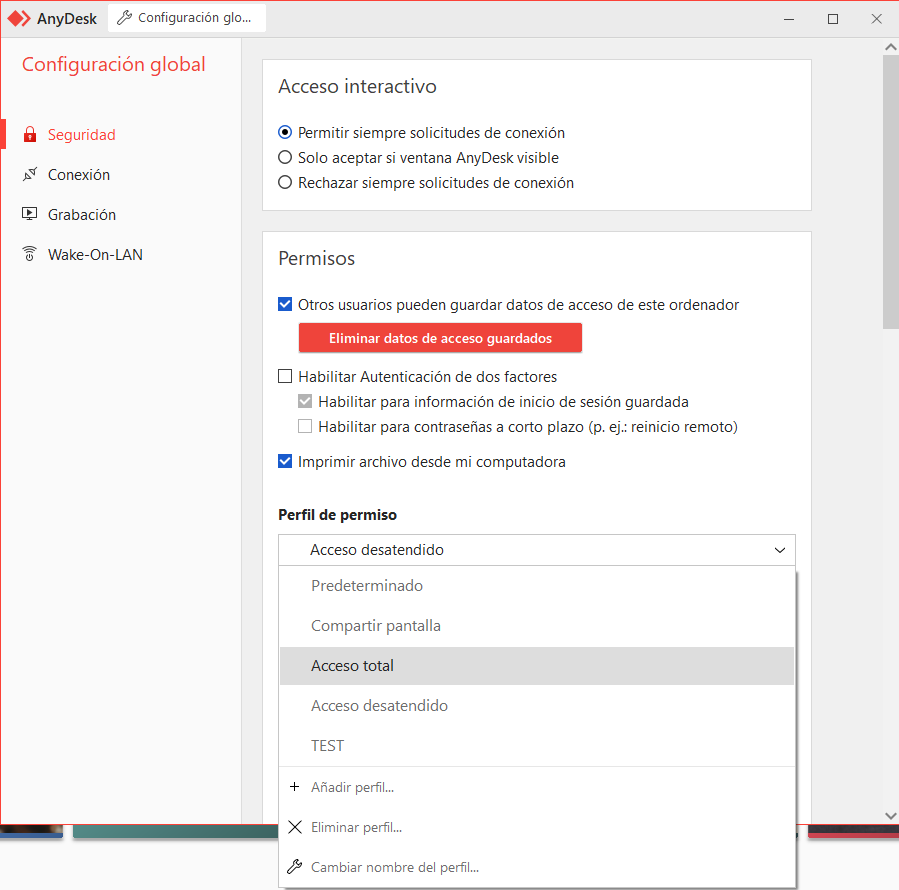Enable Habilitar Autenticación de dos factores

point(285,376)
